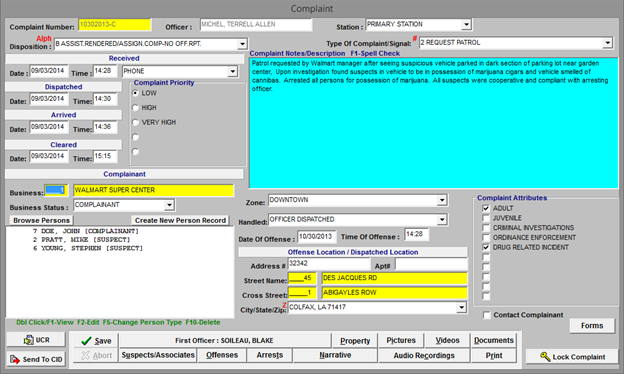Open Narrative section
Image resolution: width=625 pixels, height=376 pixels.
click(335, 355)
